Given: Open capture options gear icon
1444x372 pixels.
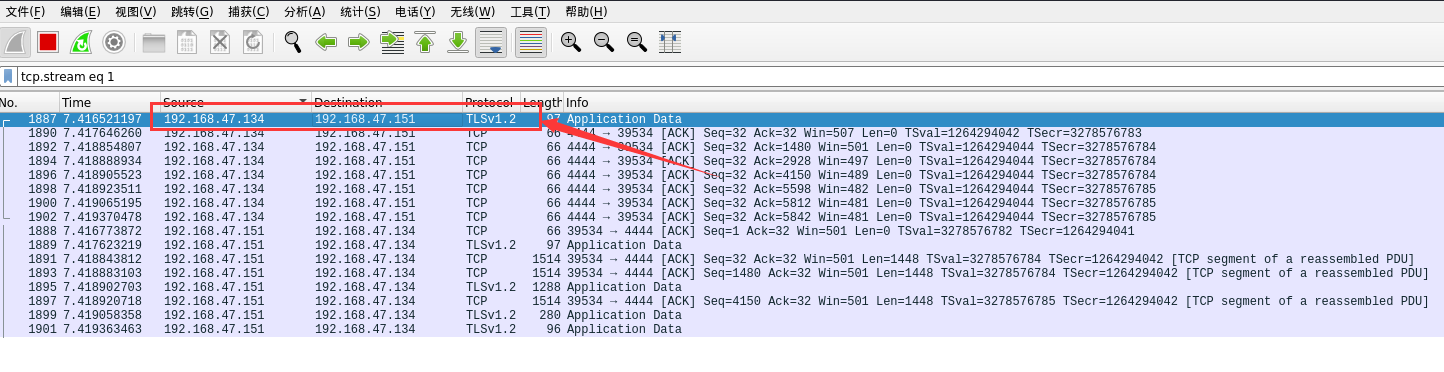Looking at the screenshot, I should [x=114, y=42].
